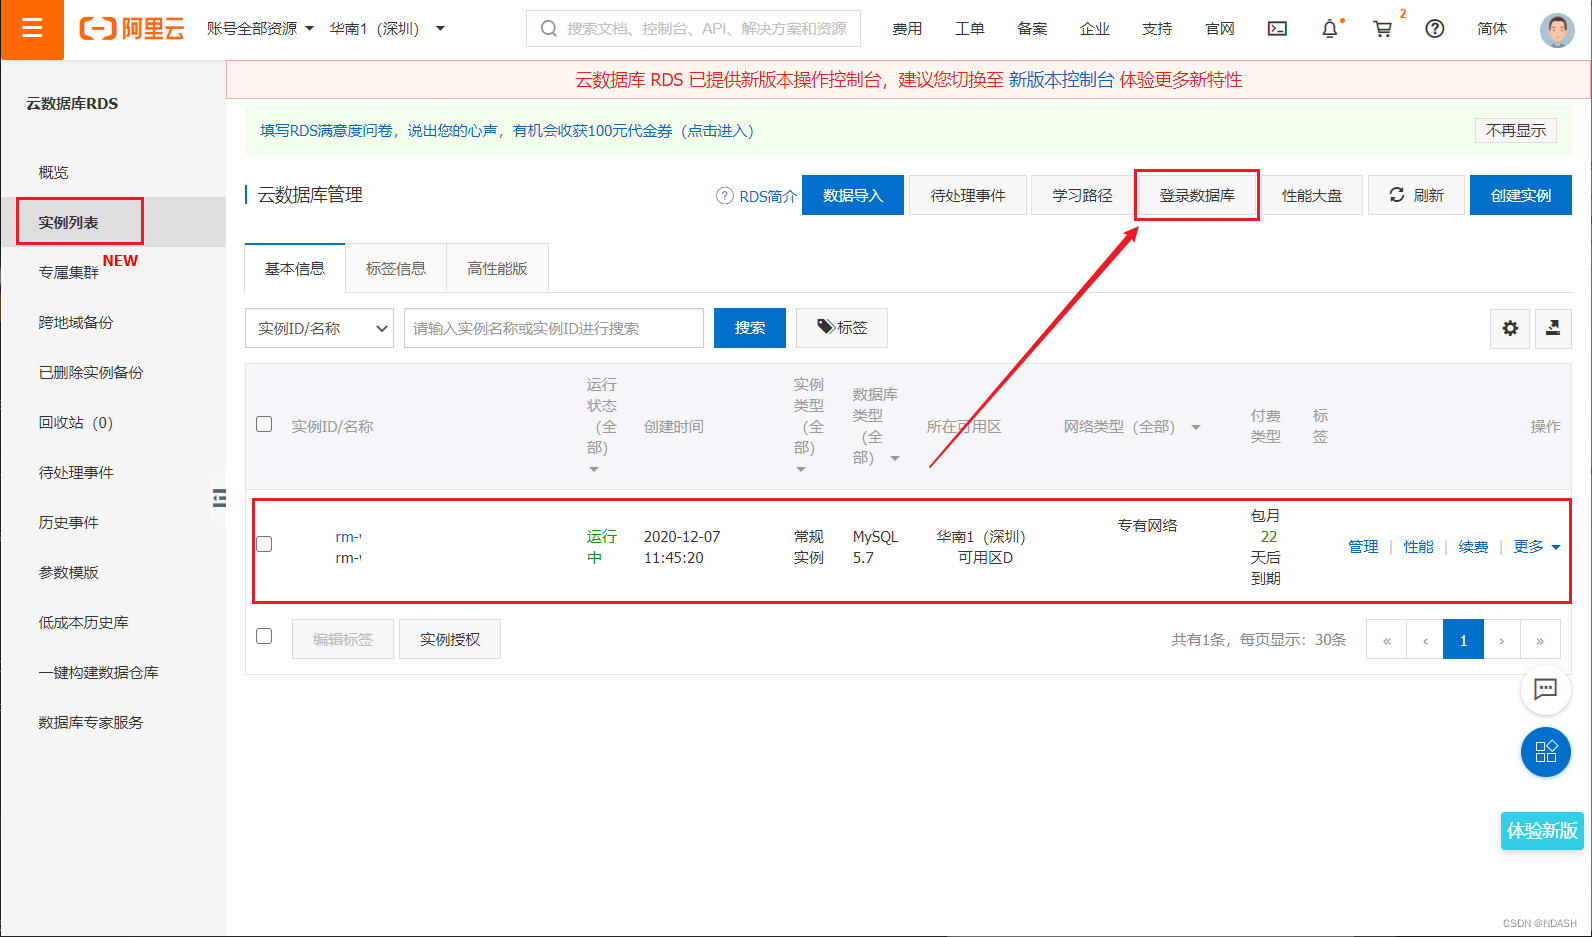Open 工单 in the top menu
1592x937 pixels.
click(970, 29)
